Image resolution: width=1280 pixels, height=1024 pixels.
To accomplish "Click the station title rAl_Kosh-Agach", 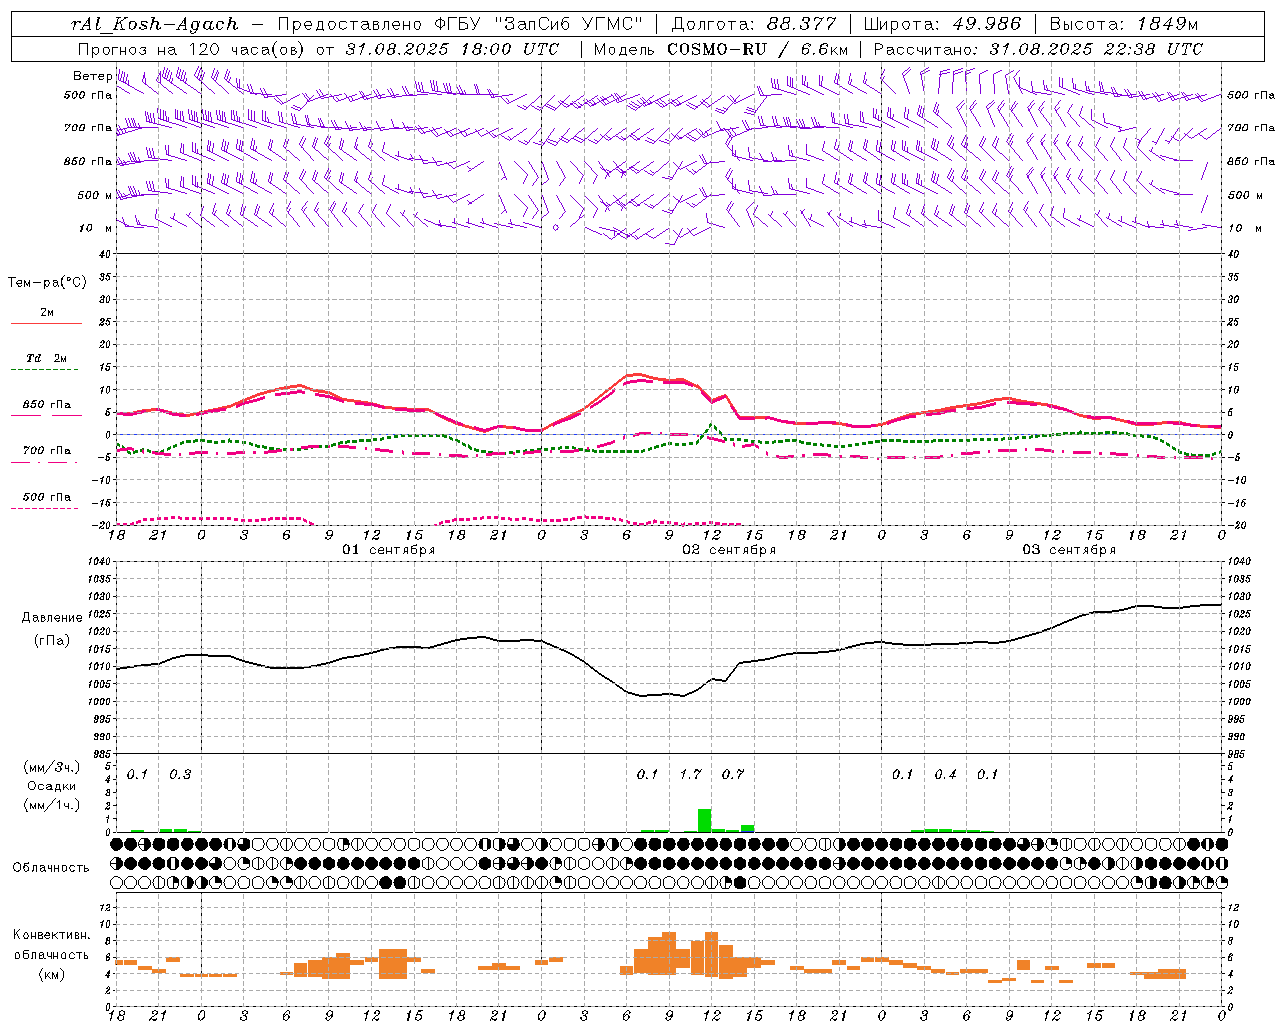I will click(x=155, y=24).
